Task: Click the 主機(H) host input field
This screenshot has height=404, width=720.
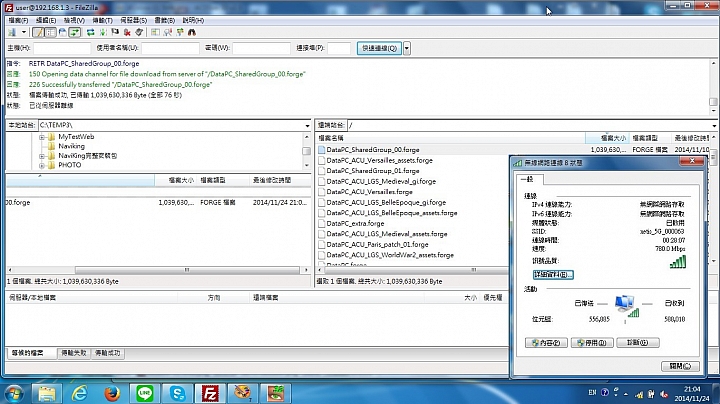Action: [x=62, y=48]
